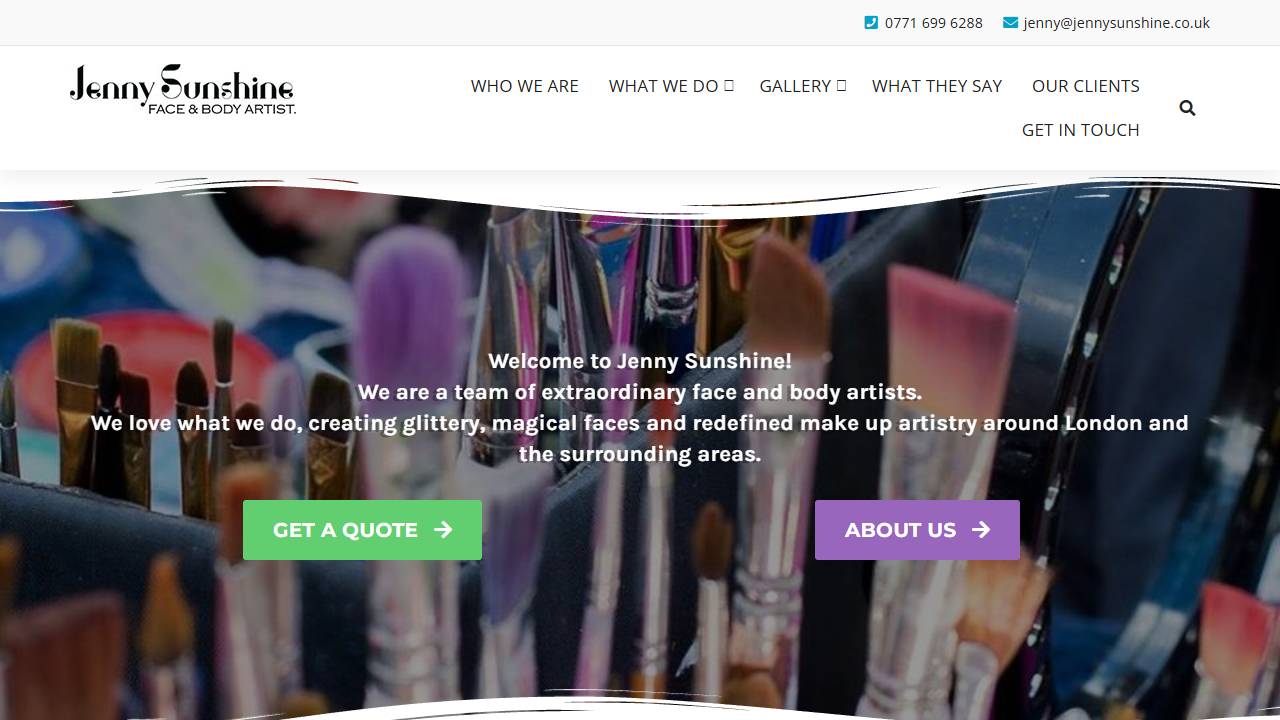Click the arrow icon in Get a Quote
The image size is (1280, 720).
coord(443,530)
